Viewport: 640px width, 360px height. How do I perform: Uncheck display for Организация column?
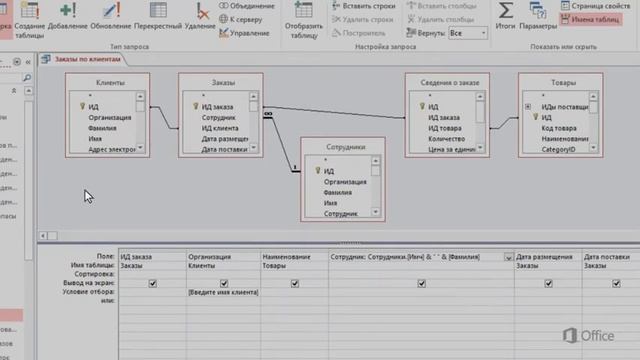224,283
